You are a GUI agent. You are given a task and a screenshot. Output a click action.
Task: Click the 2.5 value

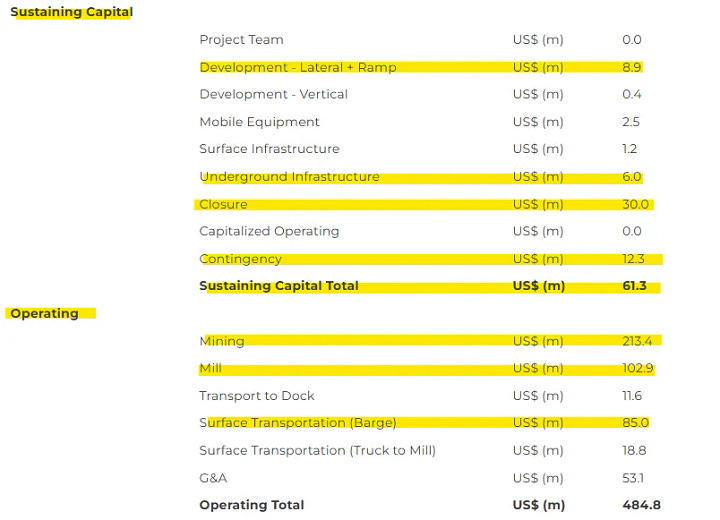tap(631, 122)
